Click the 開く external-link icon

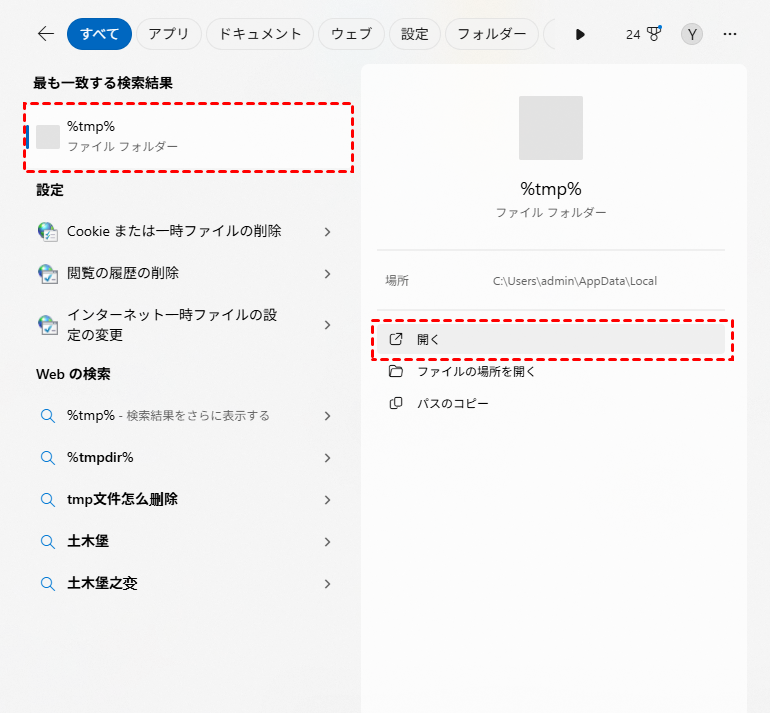[x=396, y=339]
